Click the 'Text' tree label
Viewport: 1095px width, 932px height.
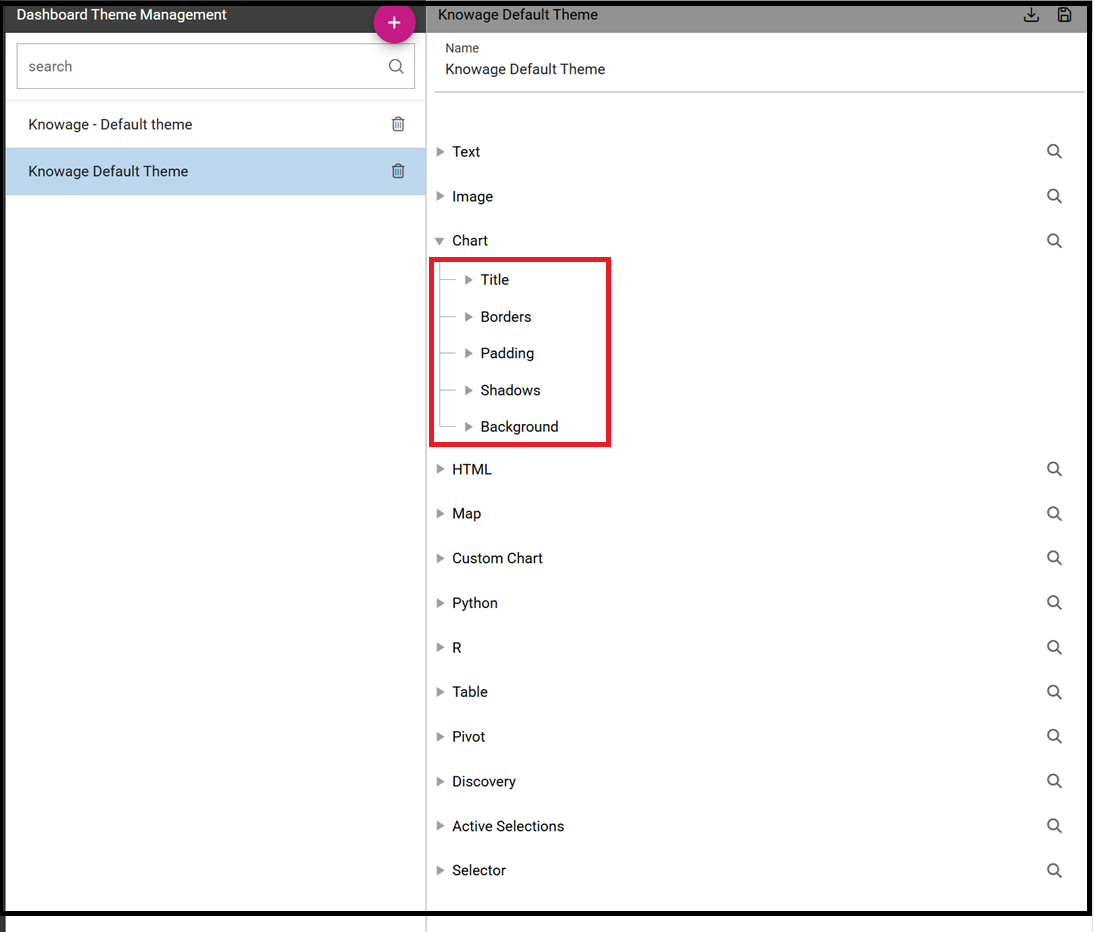pyautogui.click(x=466, y=151)
